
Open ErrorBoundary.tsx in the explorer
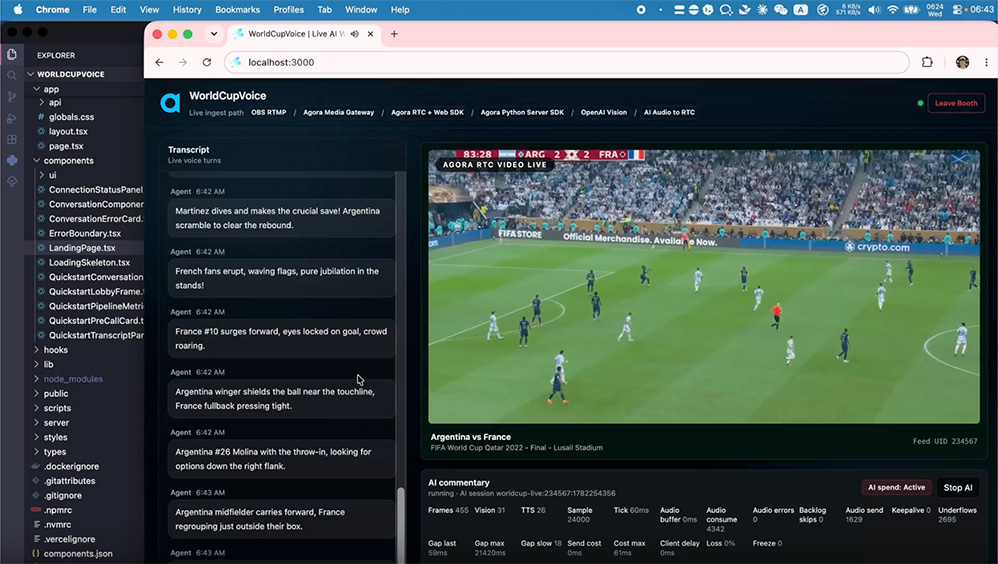coord(85,233)
